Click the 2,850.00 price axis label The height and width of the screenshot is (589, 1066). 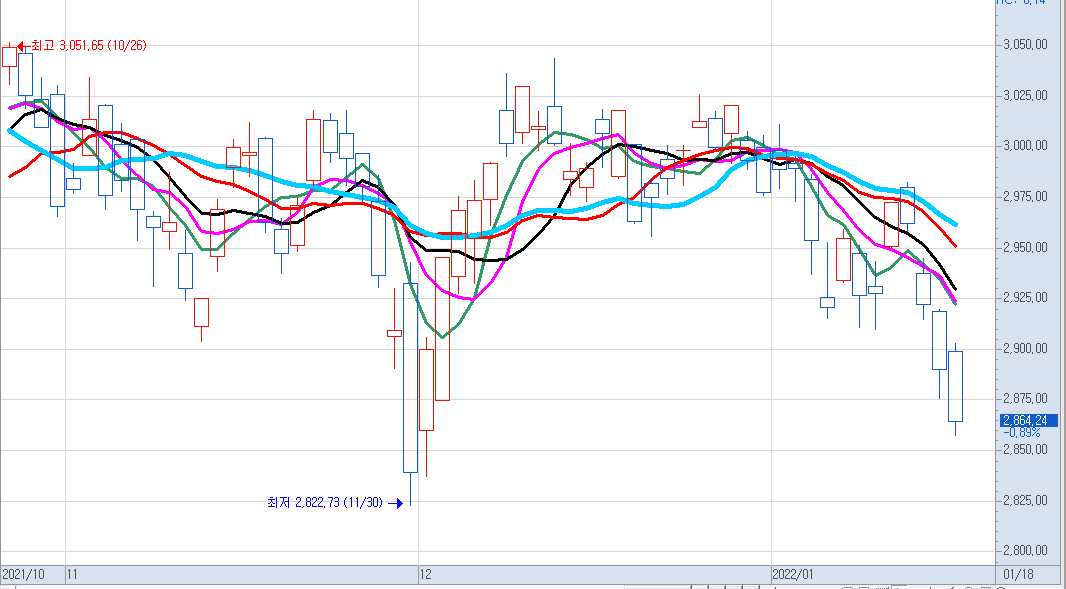pyautogui.click(x=1025, y=450)
